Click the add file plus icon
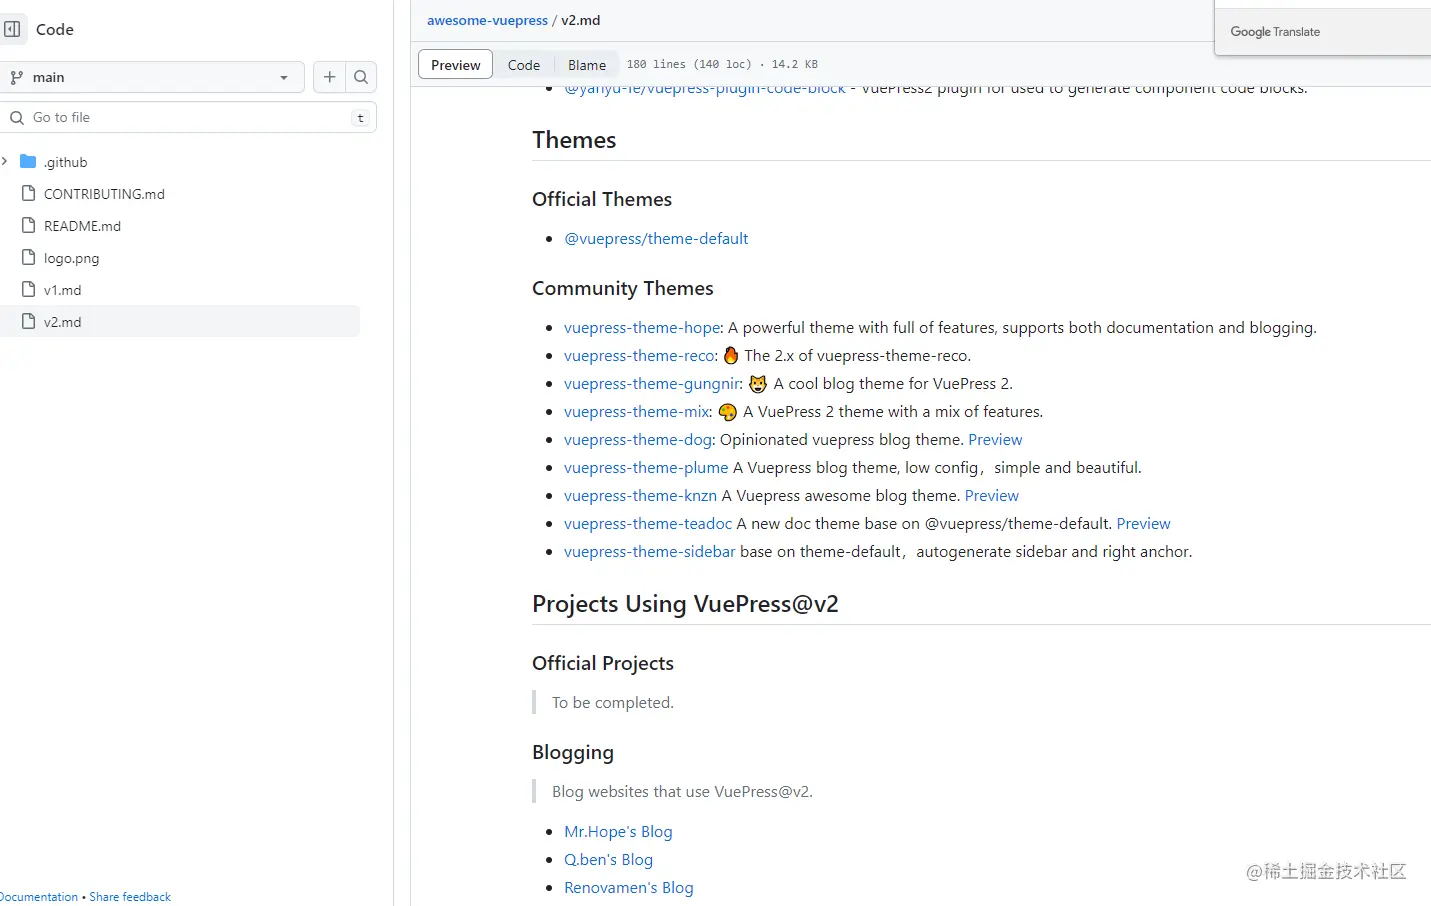The image size is (1431, 906). coord(329,77)
